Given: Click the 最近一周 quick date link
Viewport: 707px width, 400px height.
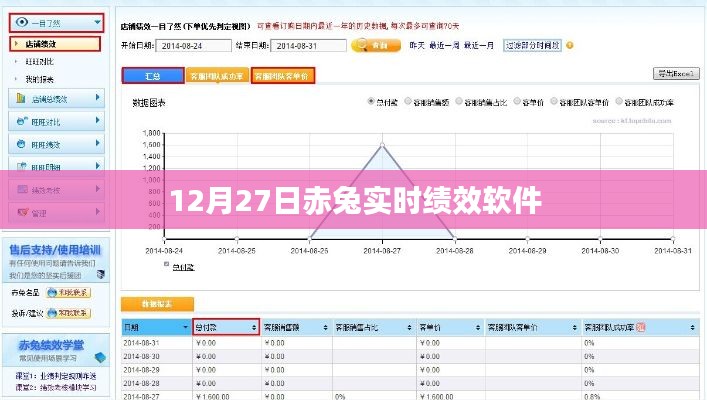Looking at the screenshot, I should pyautogui.click(x=444, y=45).
